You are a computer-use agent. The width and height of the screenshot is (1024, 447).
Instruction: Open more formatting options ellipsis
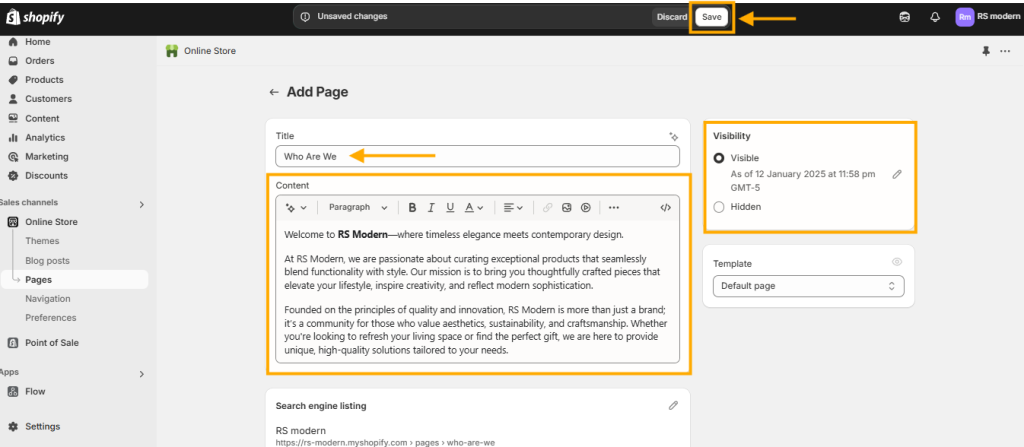614,208
